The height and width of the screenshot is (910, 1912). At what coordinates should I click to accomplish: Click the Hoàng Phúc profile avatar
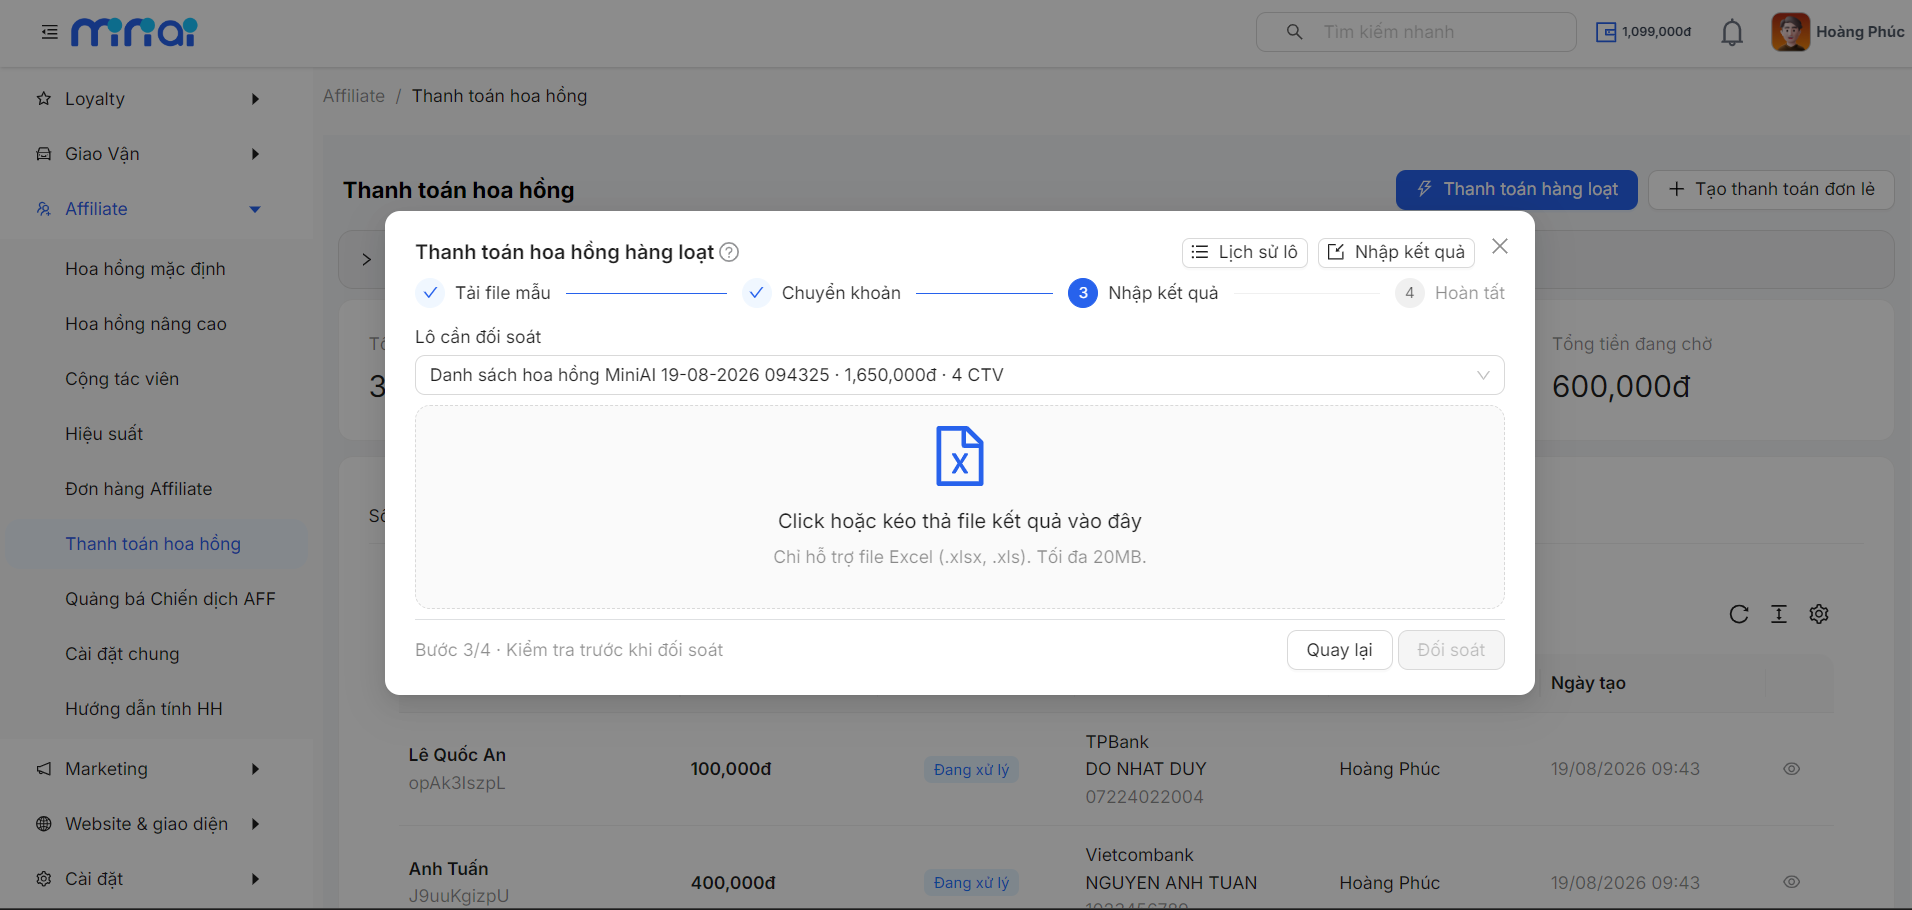point(1790,32)
